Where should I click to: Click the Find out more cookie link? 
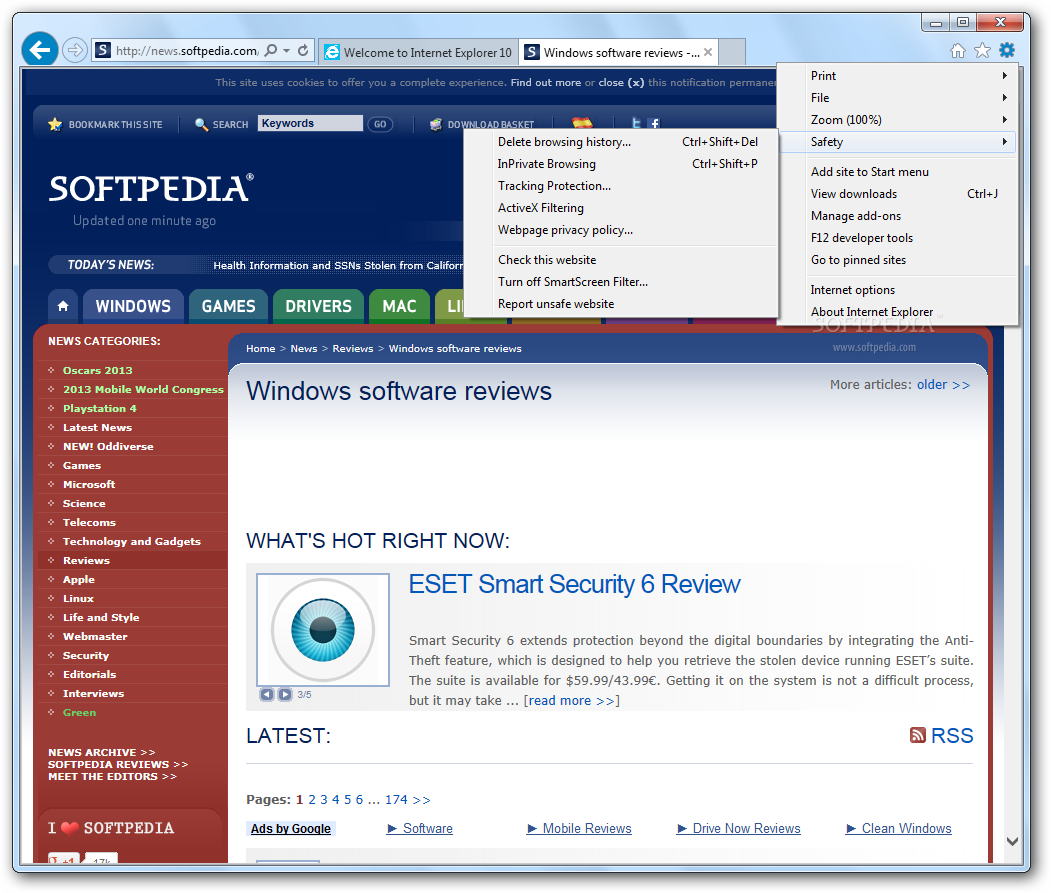(546, 82)
